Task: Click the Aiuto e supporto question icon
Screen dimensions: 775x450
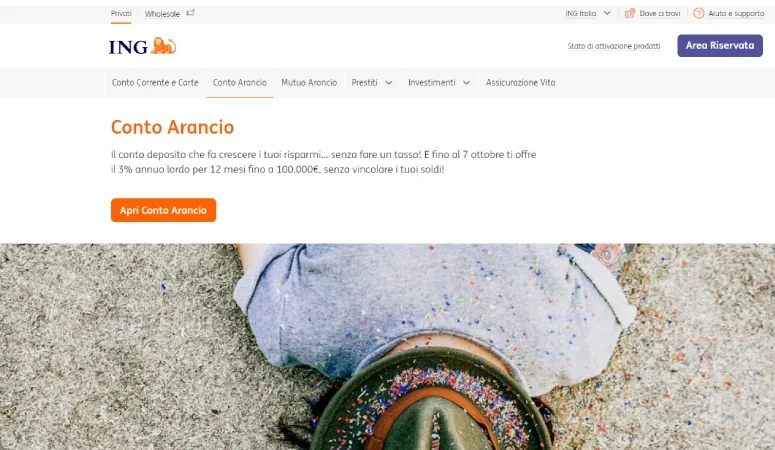Action: tap(698, 13)
